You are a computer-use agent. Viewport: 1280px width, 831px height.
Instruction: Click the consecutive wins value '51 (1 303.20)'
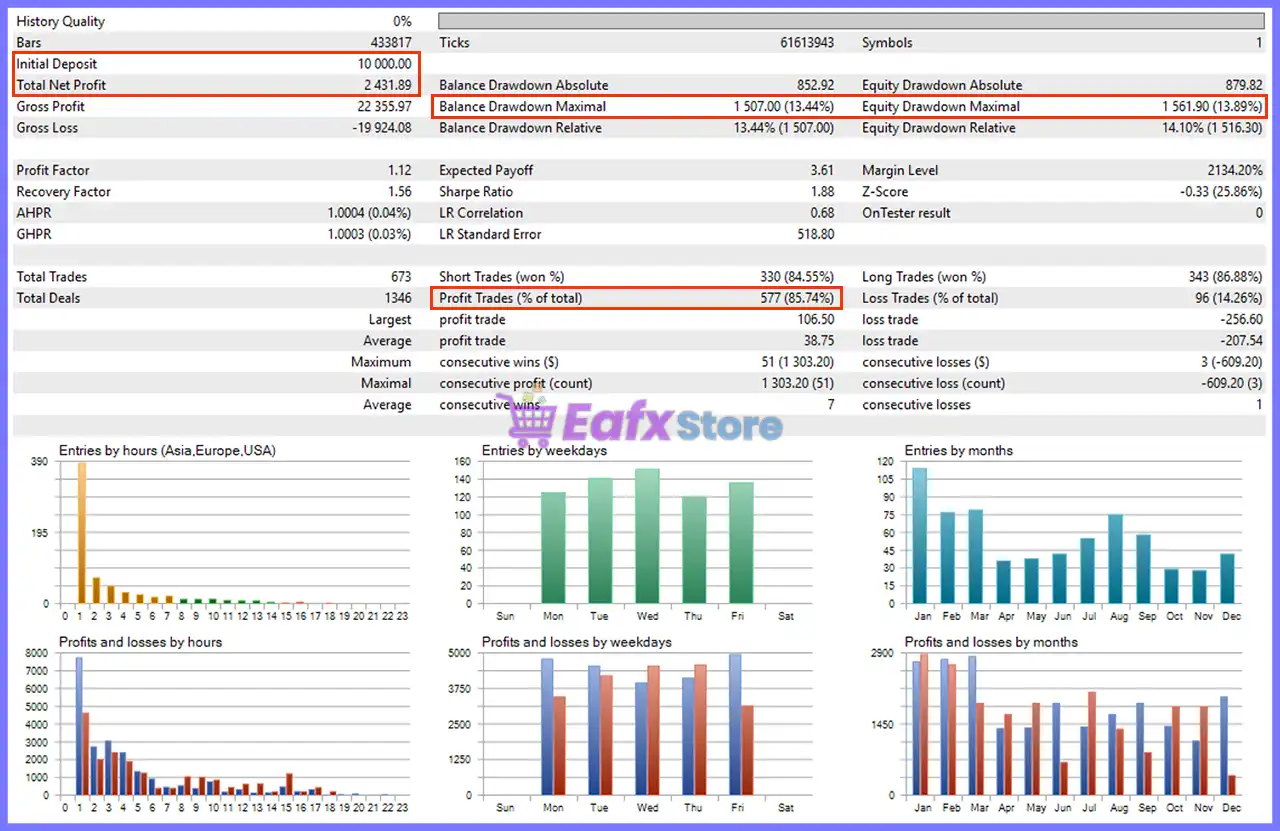(798, 362)
